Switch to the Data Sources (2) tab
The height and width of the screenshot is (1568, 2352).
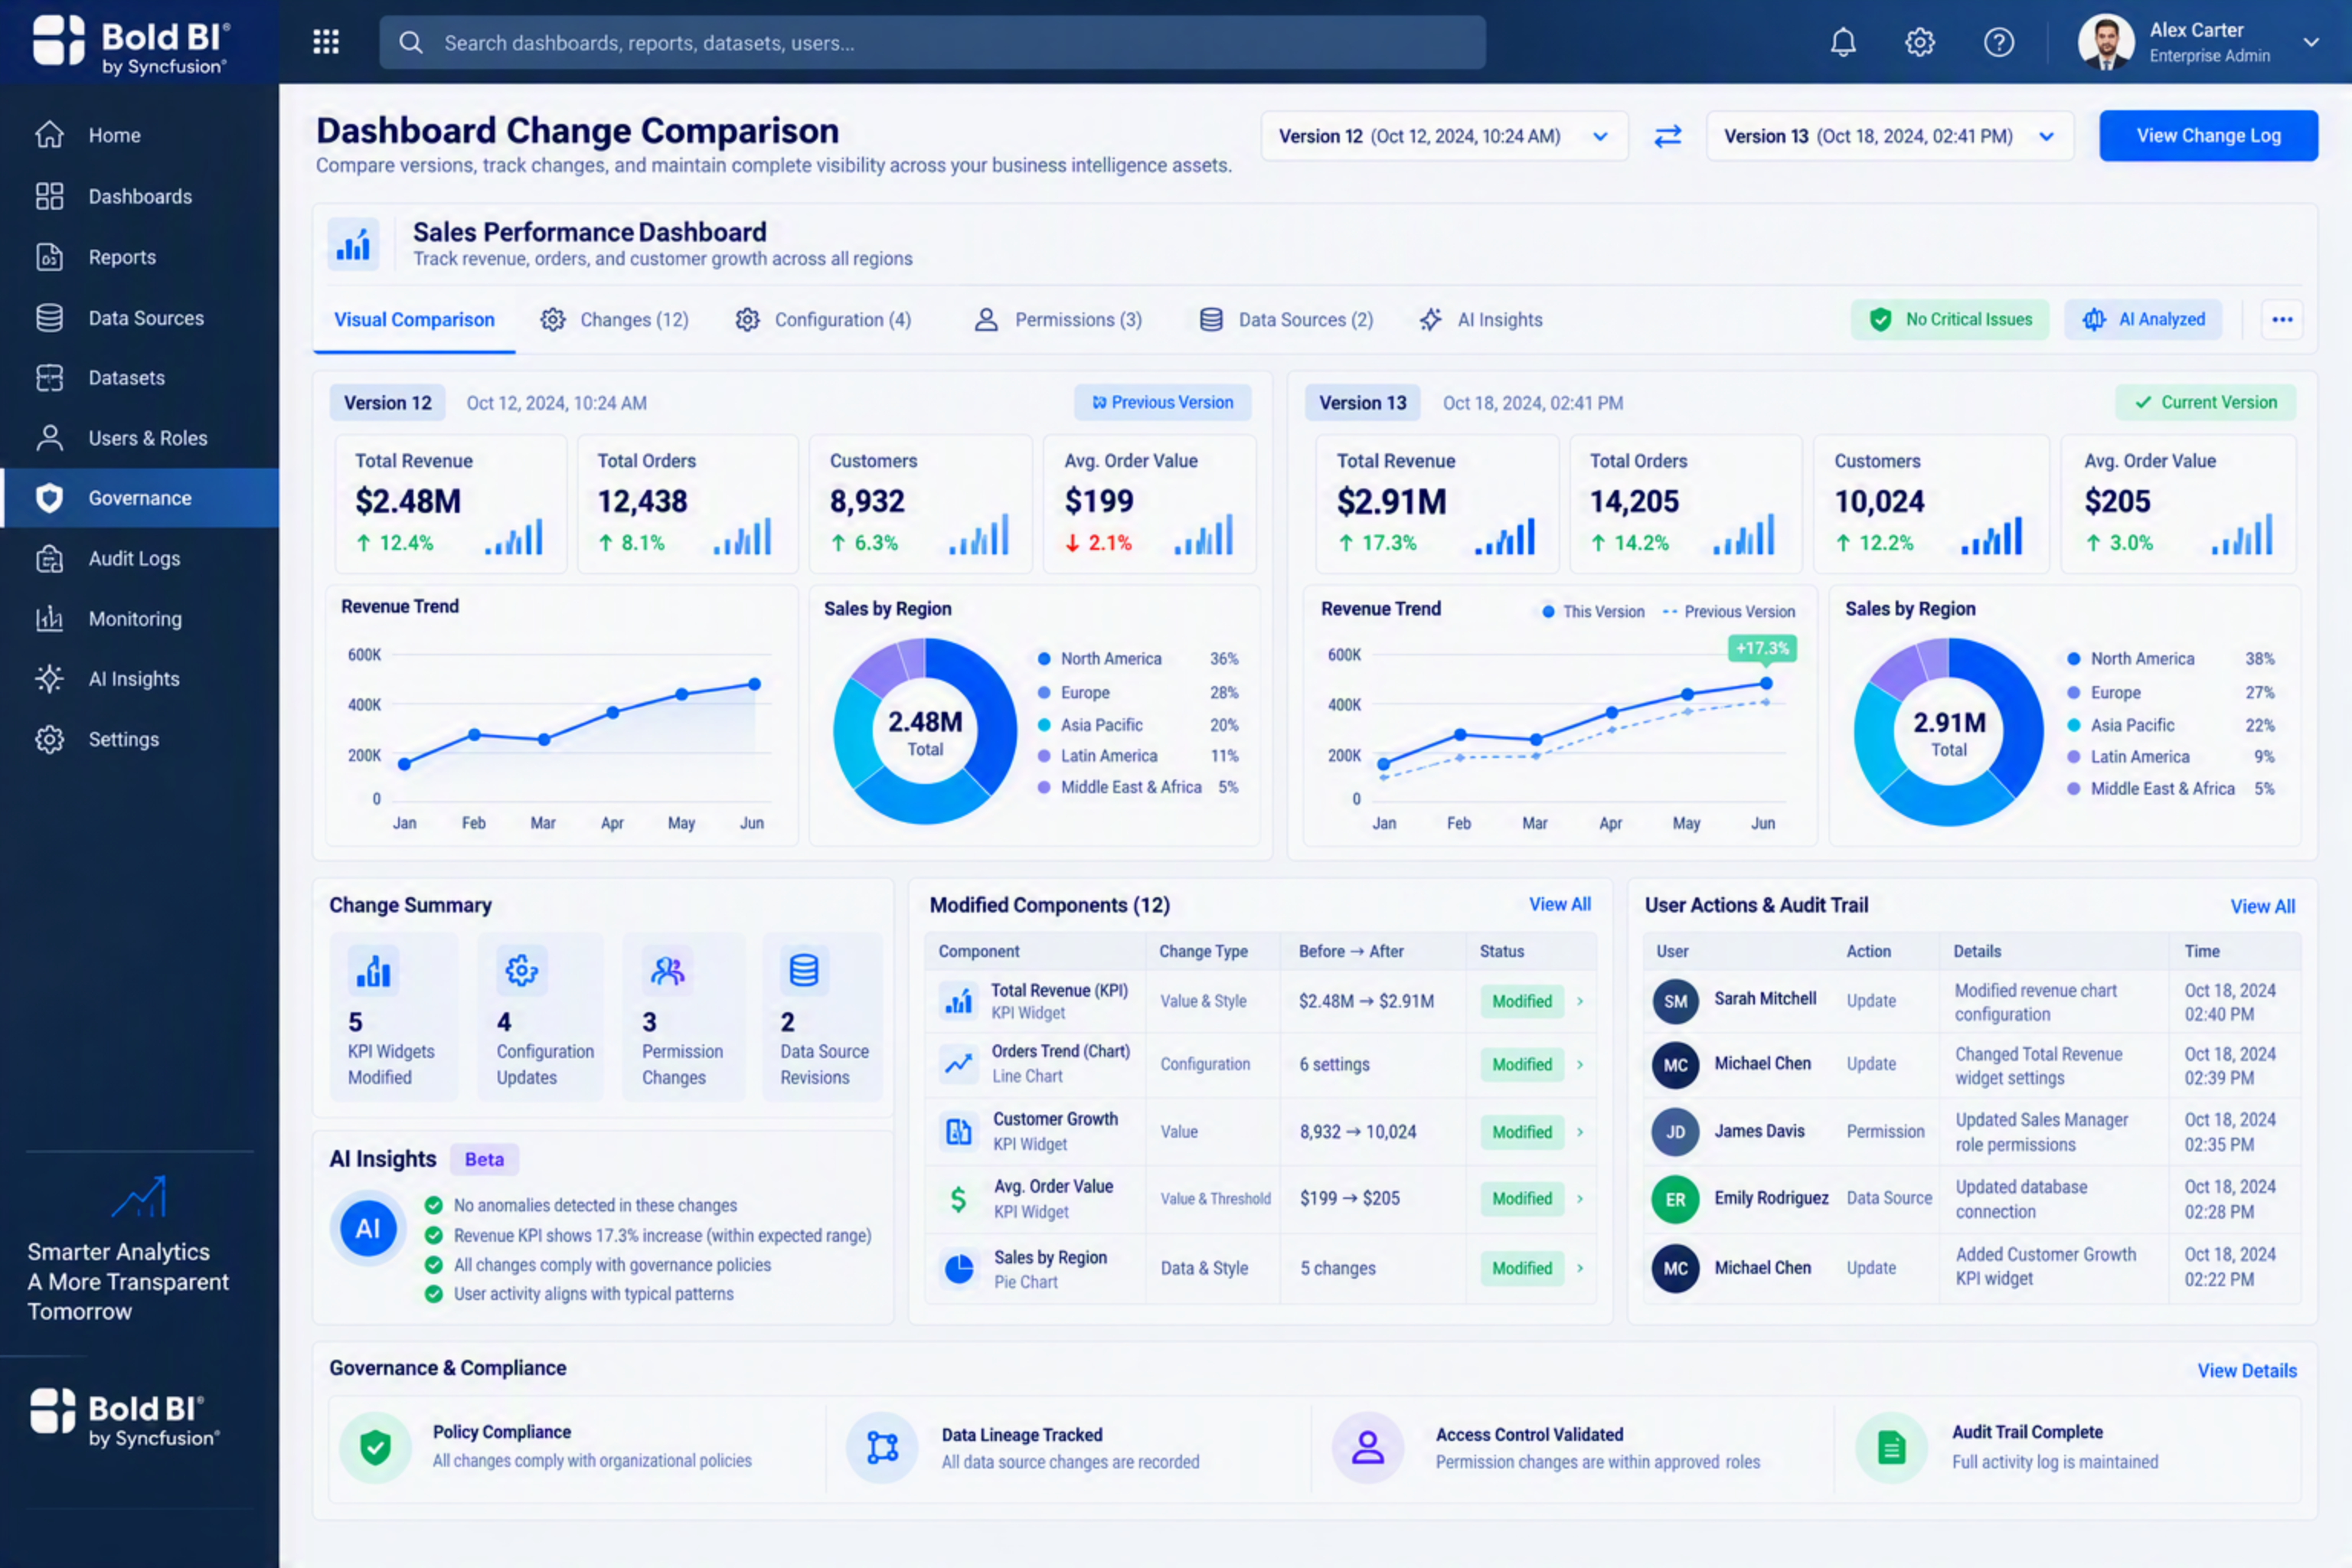[x=1286, y=320]
